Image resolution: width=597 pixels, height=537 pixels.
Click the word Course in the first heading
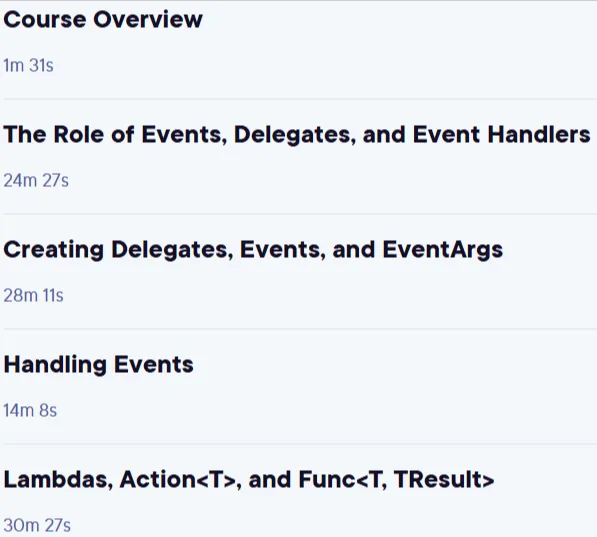coord(45,19)
